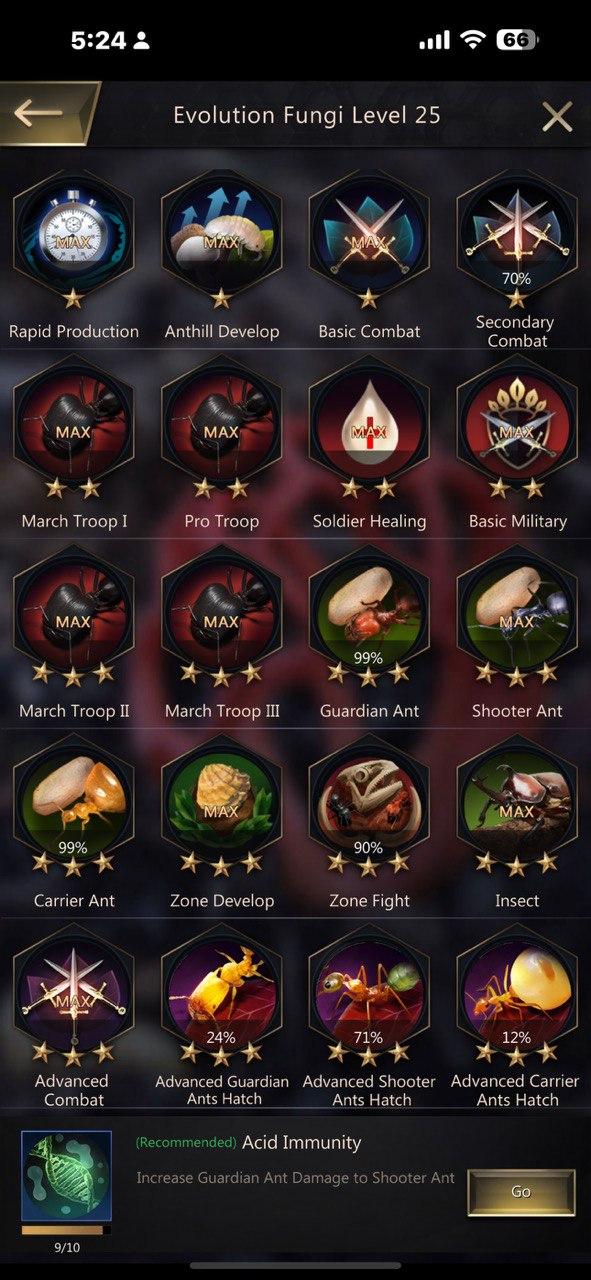Tap the Acid Immunity DNA thumbnail
The width and height of the screenshot is (591, 1280).
[x=66, y=1176]
